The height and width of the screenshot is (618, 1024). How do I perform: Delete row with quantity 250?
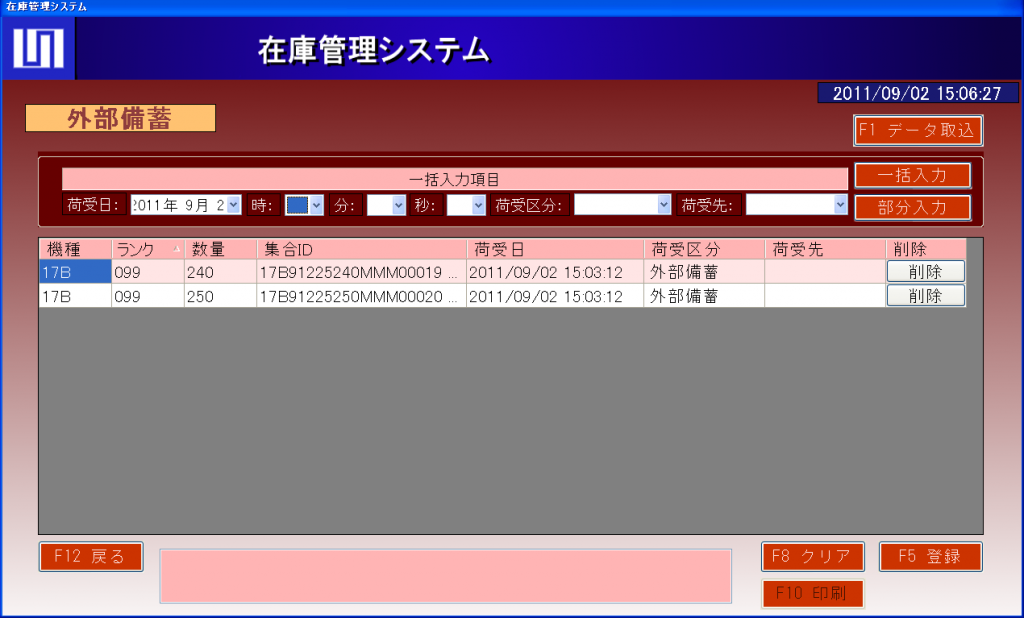click(x=925, y=296)
